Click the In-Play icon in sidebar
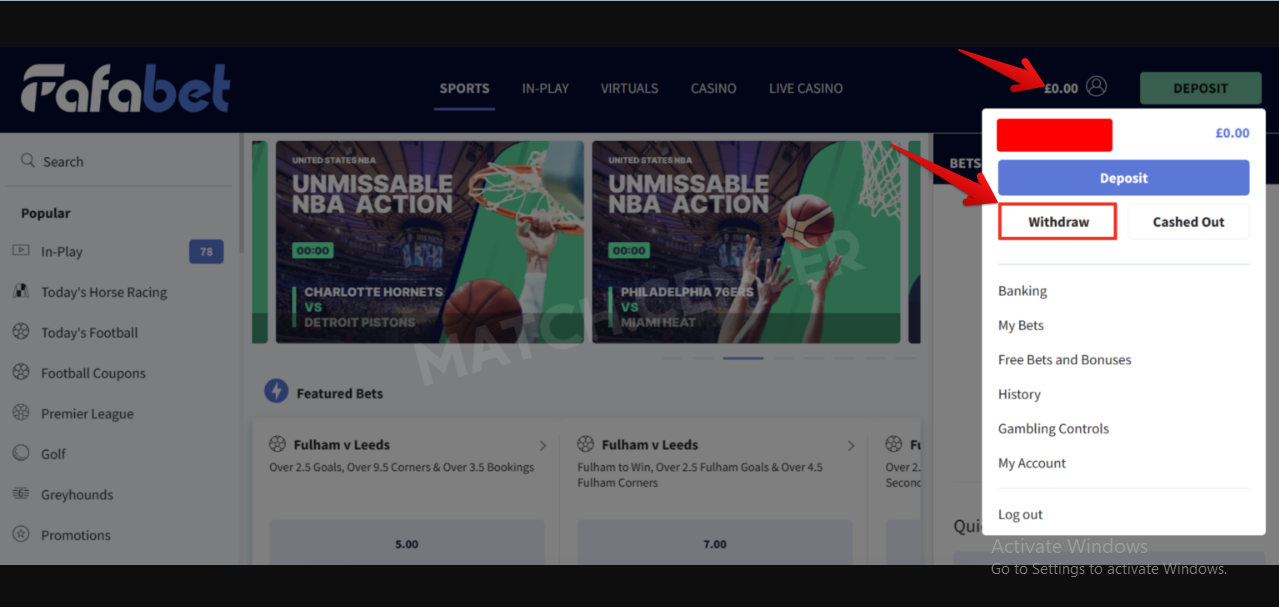This screenshot has width=1279, height=607. (21, 251)
